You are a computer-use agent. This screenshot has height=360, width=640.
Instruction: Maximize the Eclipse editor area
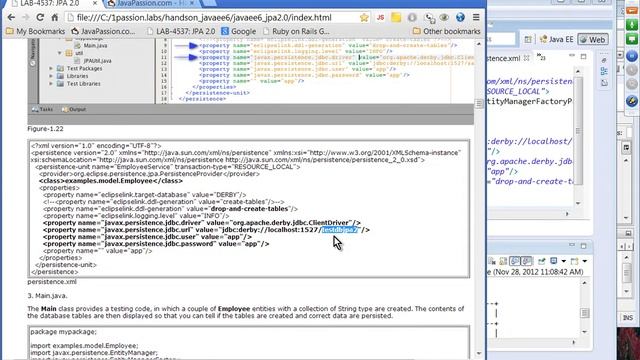tap(583, 56)
